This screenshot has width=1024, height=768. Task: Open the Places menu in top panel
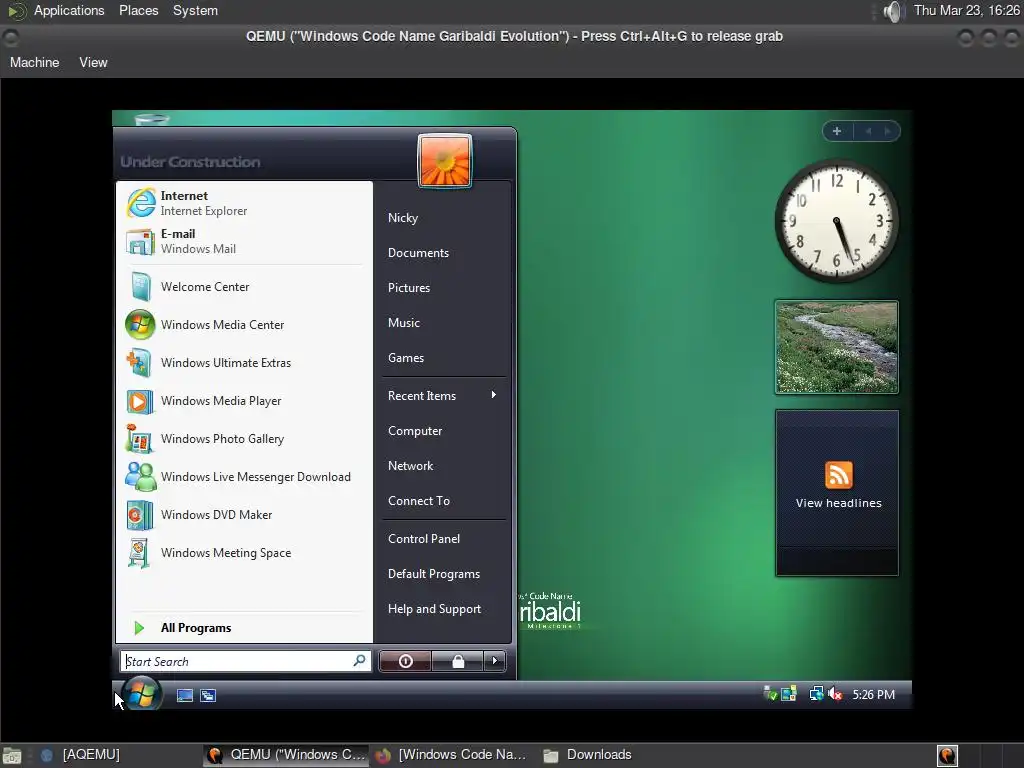click(138, 10)
